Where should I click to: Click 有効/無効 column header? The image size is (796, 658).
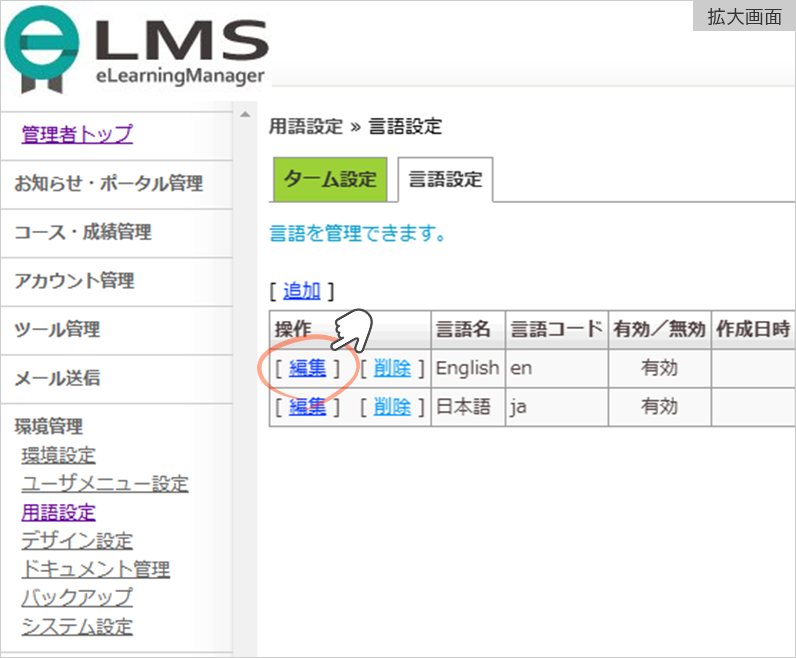pyautogui.click(x=659, y=330)
